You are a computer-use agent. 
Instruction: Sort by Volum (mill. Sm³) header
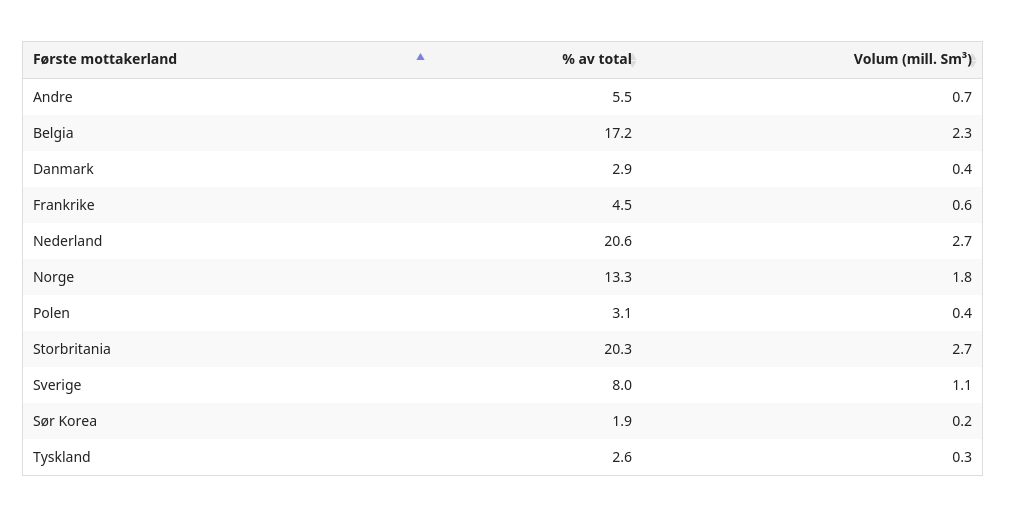(x=910, y=59)
